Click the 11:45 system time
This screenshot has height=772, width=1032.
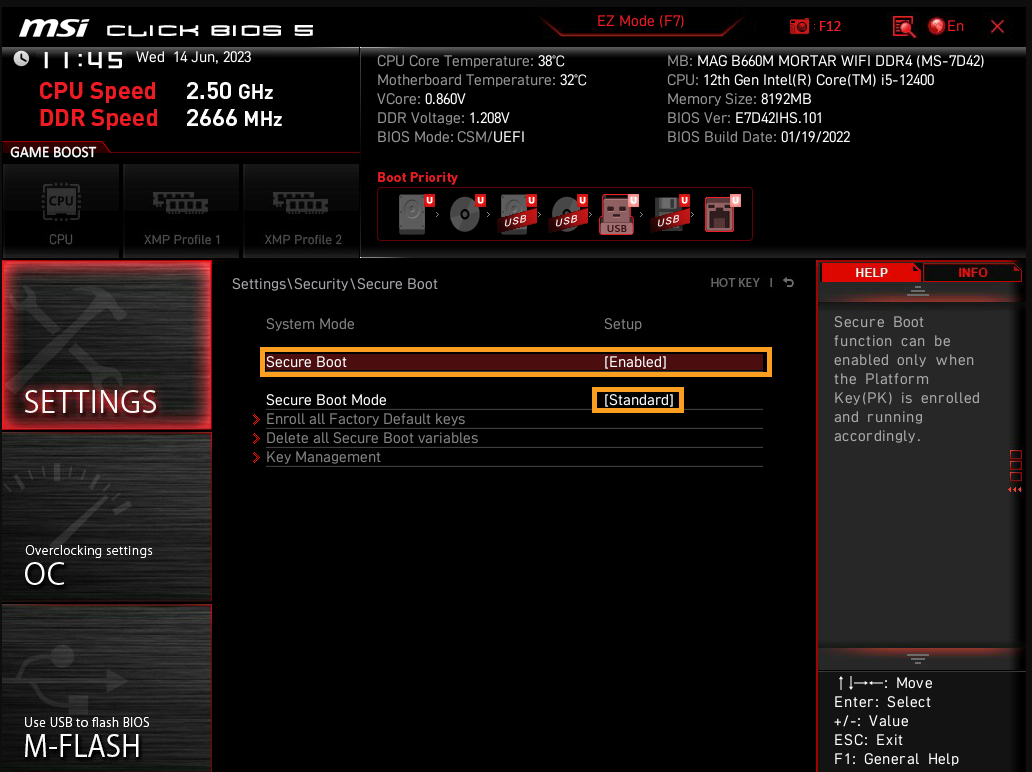[x=82, y=60]
